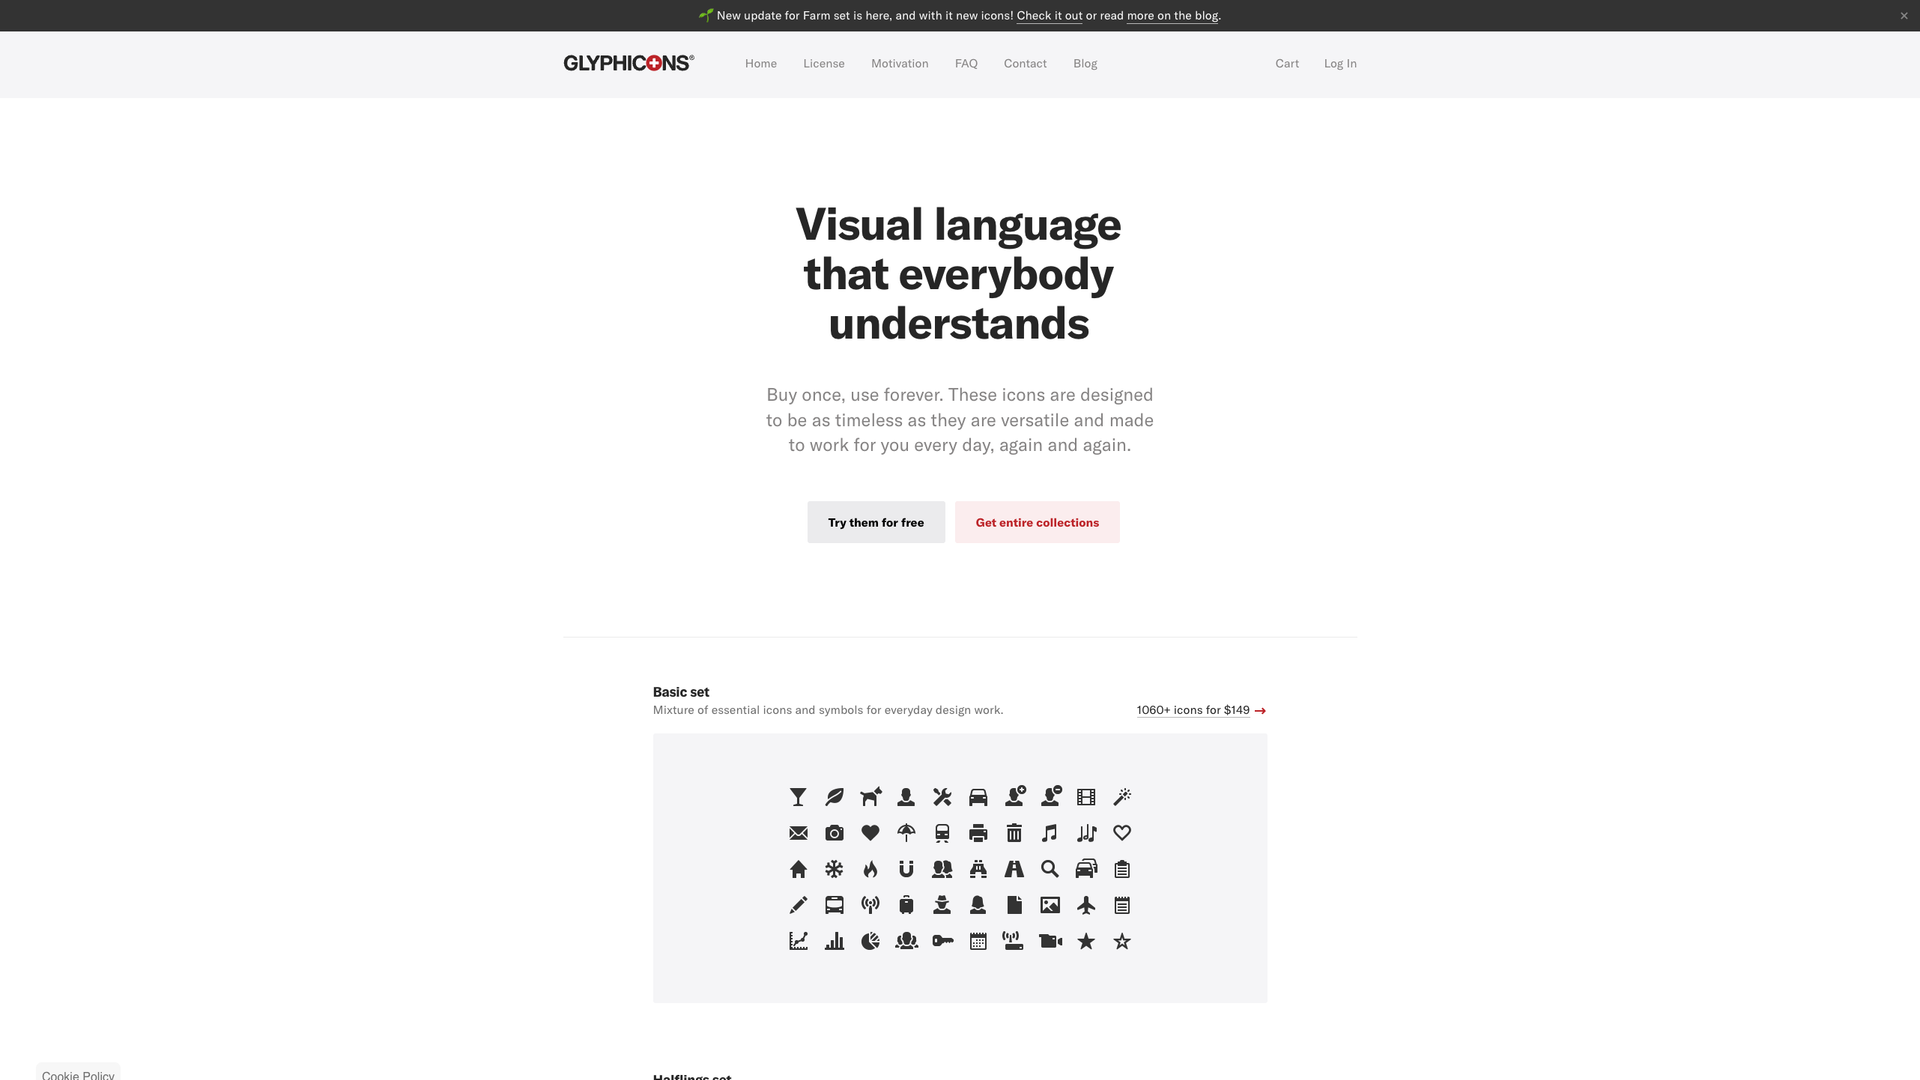Go to the FAQ page
Screen dimensions: 1920x1080
coord(965,64)
